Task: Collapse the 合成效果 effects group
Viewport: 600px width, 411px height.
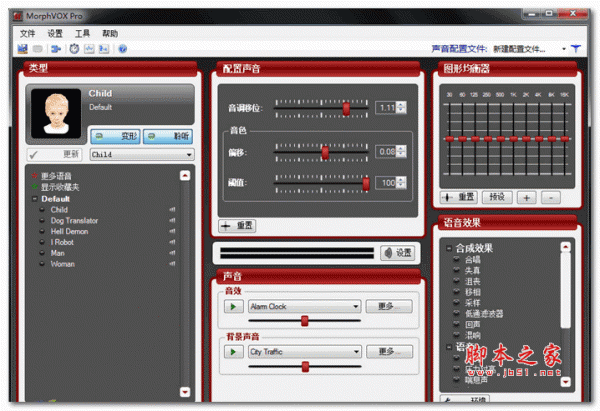Action: pyautogui.click(x=449, y=248)
